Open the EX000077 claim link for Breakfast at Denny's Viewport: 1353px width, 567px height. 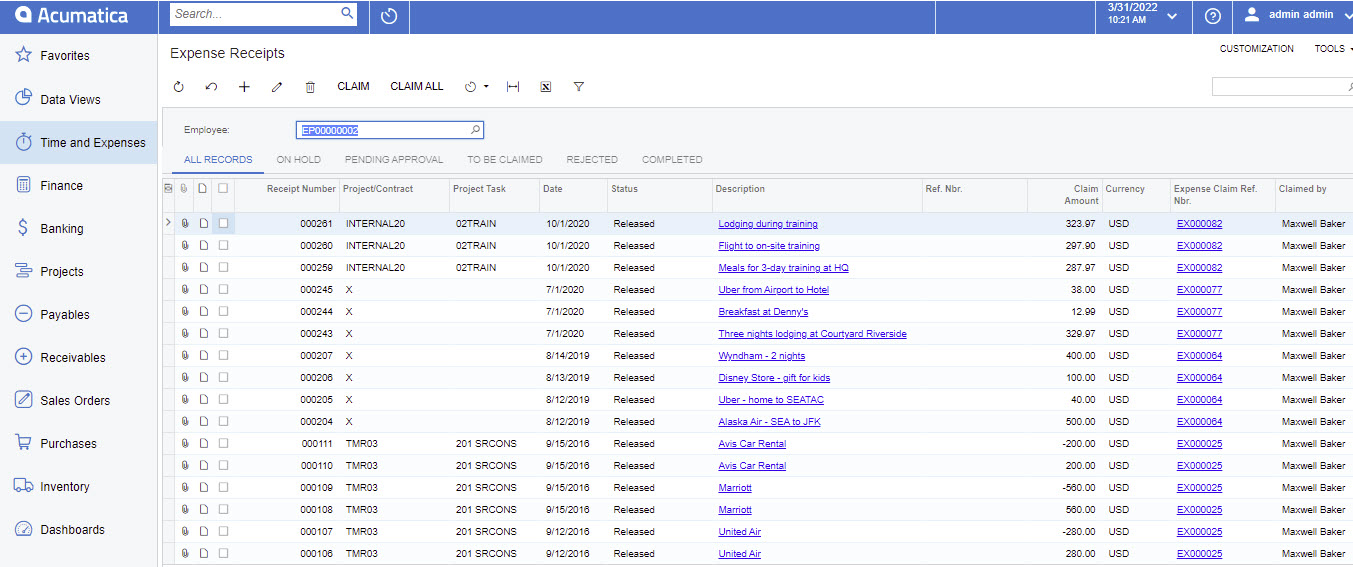coord(1199,312)
